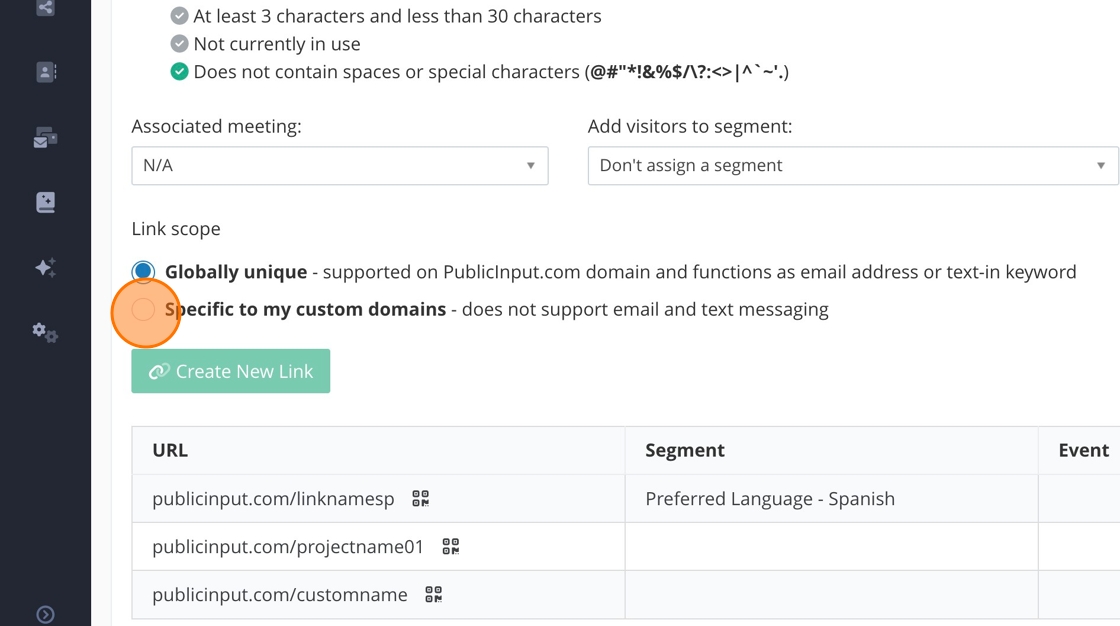Select the Globally unique link scope
Image resolution: width=1120 pixels, height=626 pixels.
click(144, 271)
